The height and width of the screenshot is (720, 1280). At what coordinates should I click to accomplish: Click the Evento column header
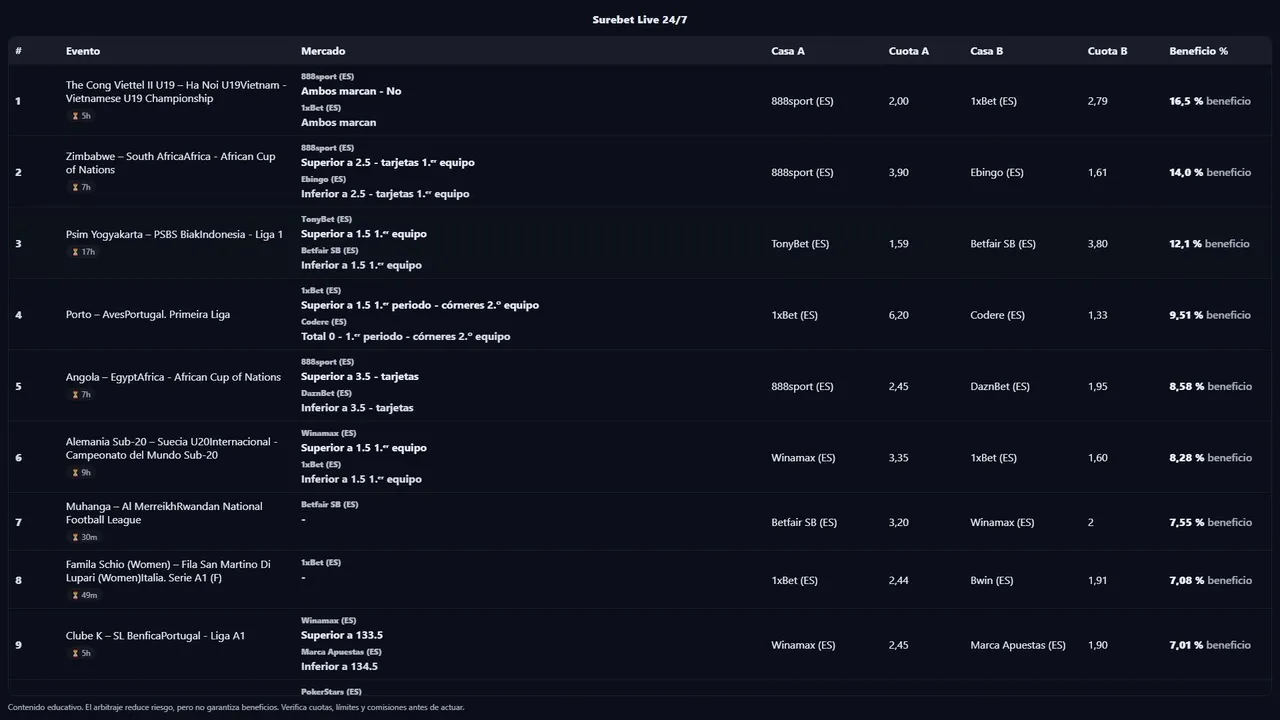click(83, 51)
